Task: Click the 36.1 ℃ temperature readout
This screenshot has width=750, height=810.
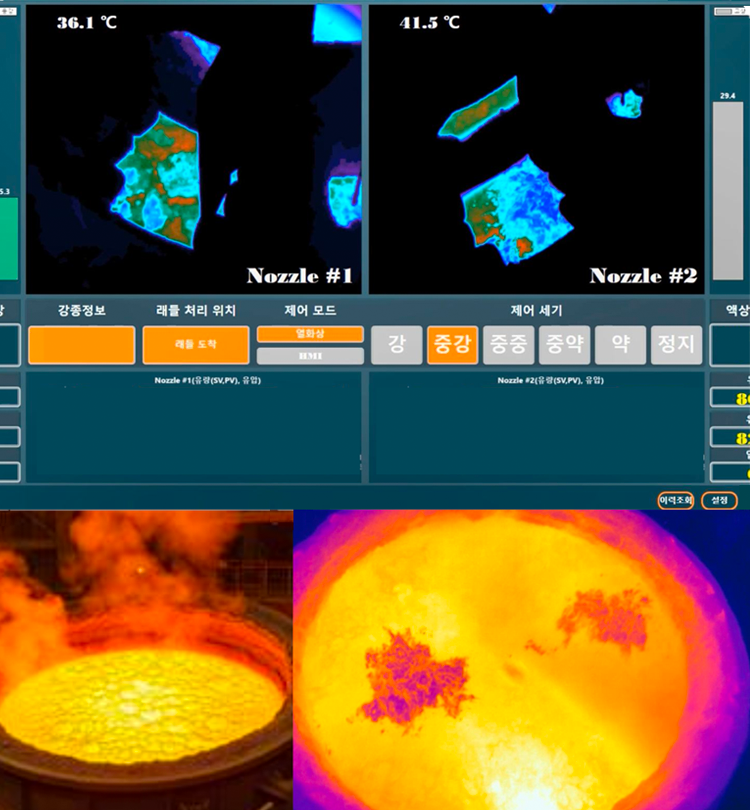Action: tap(86, 22)
